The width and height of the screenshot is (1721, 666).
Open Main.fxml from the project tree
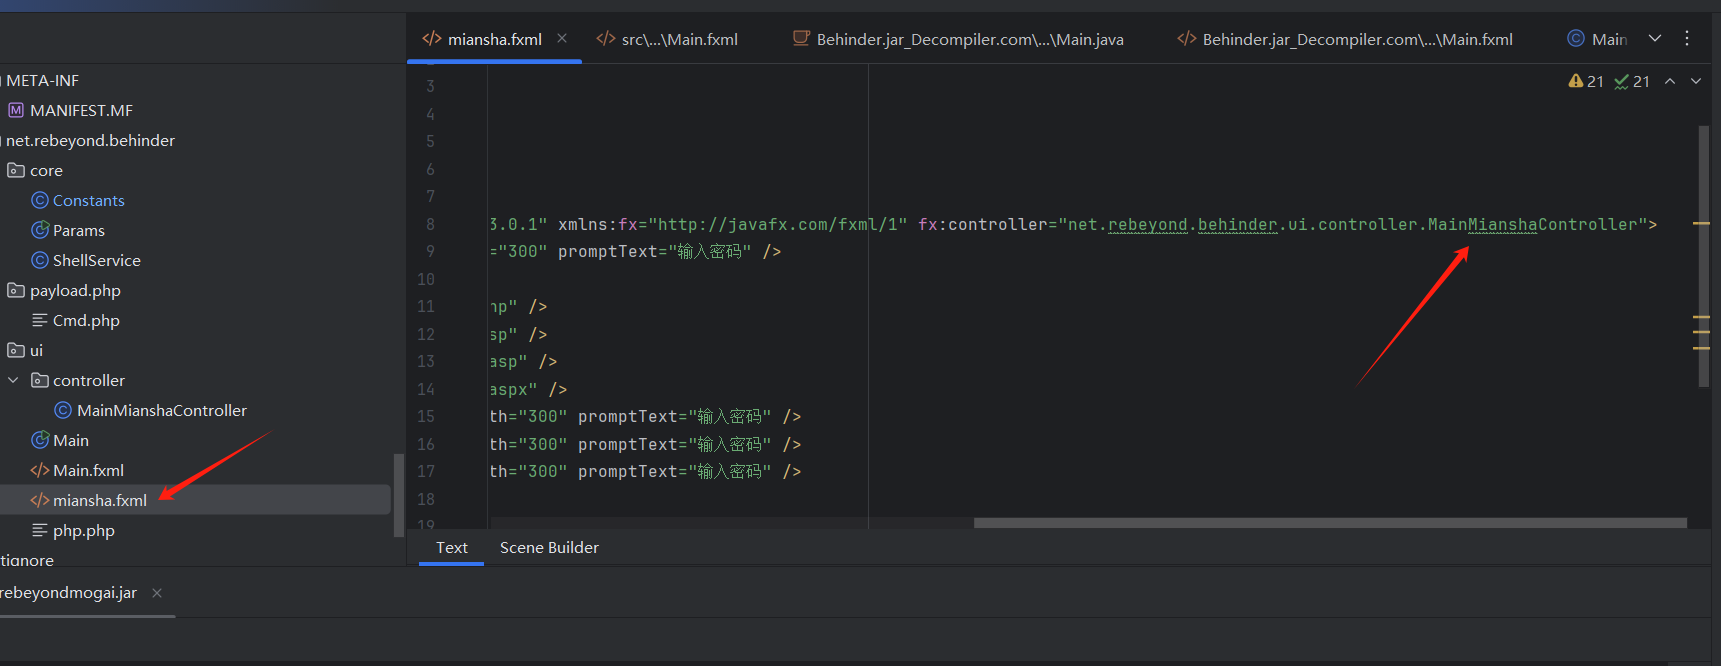(88, 470)
